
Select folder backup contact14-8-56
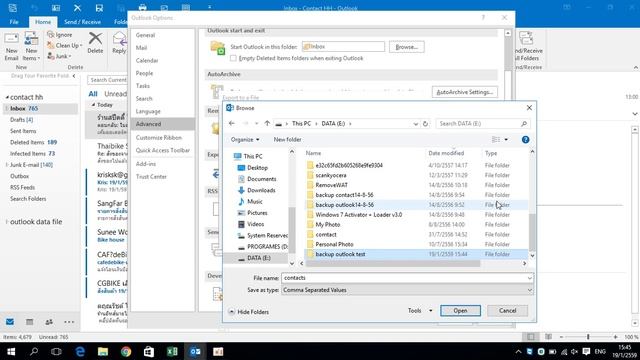[344, 195]
